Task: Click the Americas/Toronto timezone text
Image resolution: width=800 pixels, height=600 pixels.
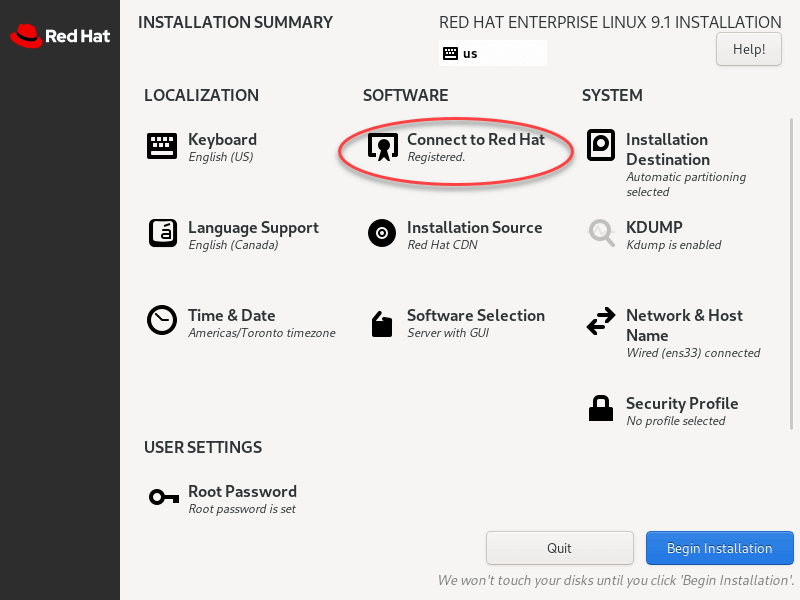Action: click(x=262, y=333)
